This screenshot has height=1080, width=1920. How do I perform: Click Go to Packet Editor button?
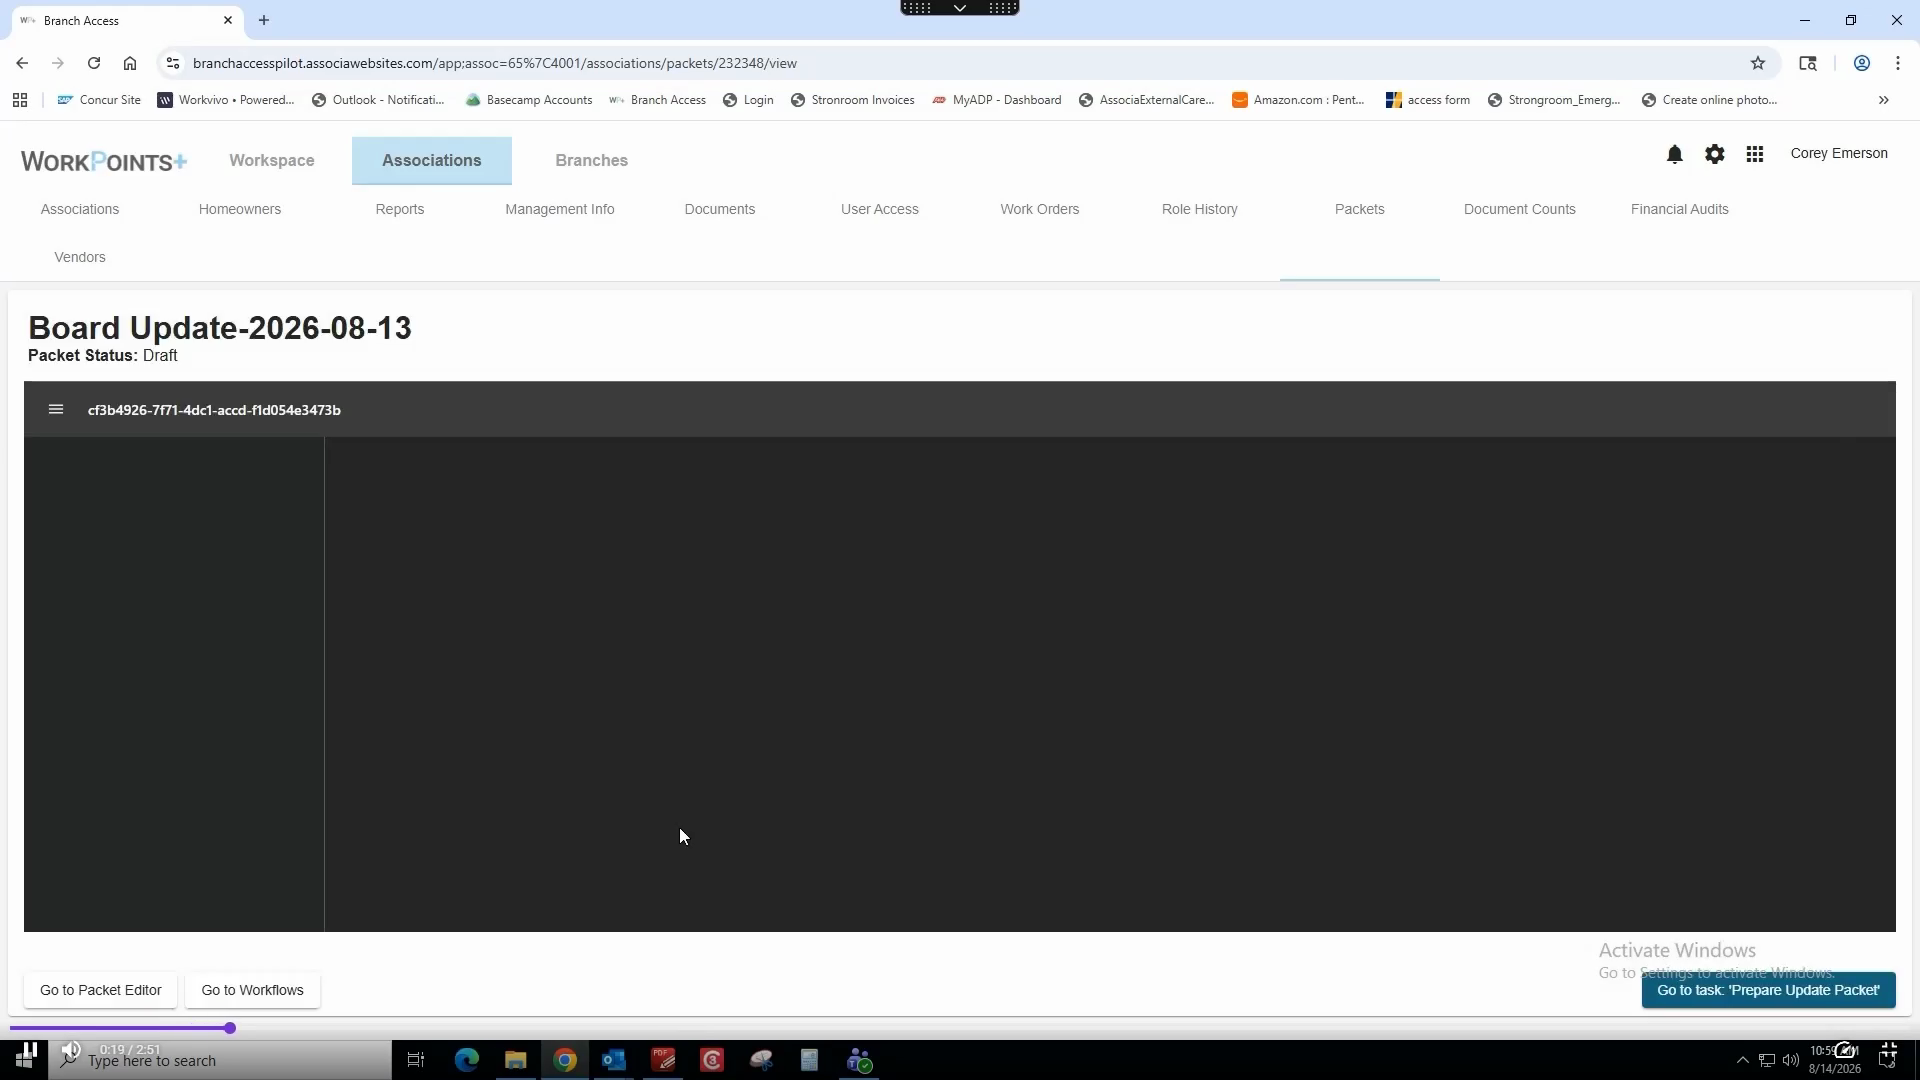[100, 990]
